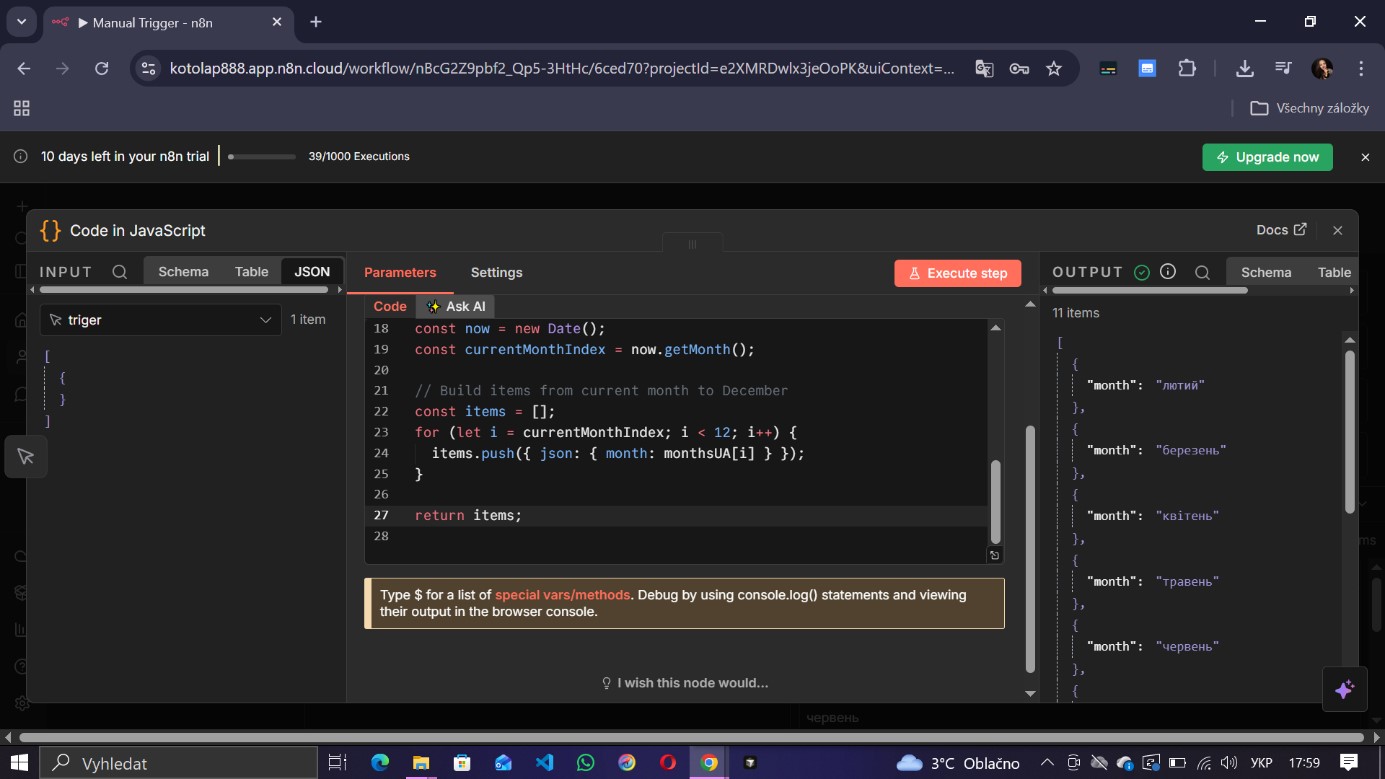The width and height of the screenshot is (1385, 779).
Task: Click the OUTPUT info circle icon
Action: 1168,272
